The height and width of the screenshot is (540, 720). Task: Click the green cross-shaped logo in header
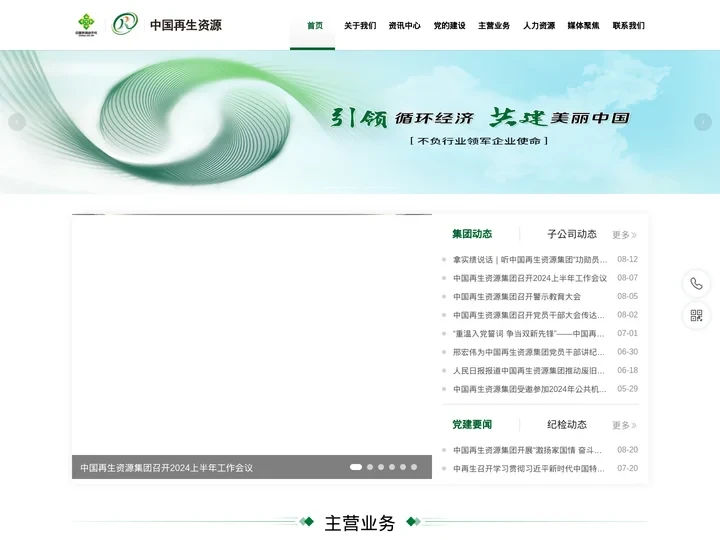pyautogui.click(x=86, y=25)
